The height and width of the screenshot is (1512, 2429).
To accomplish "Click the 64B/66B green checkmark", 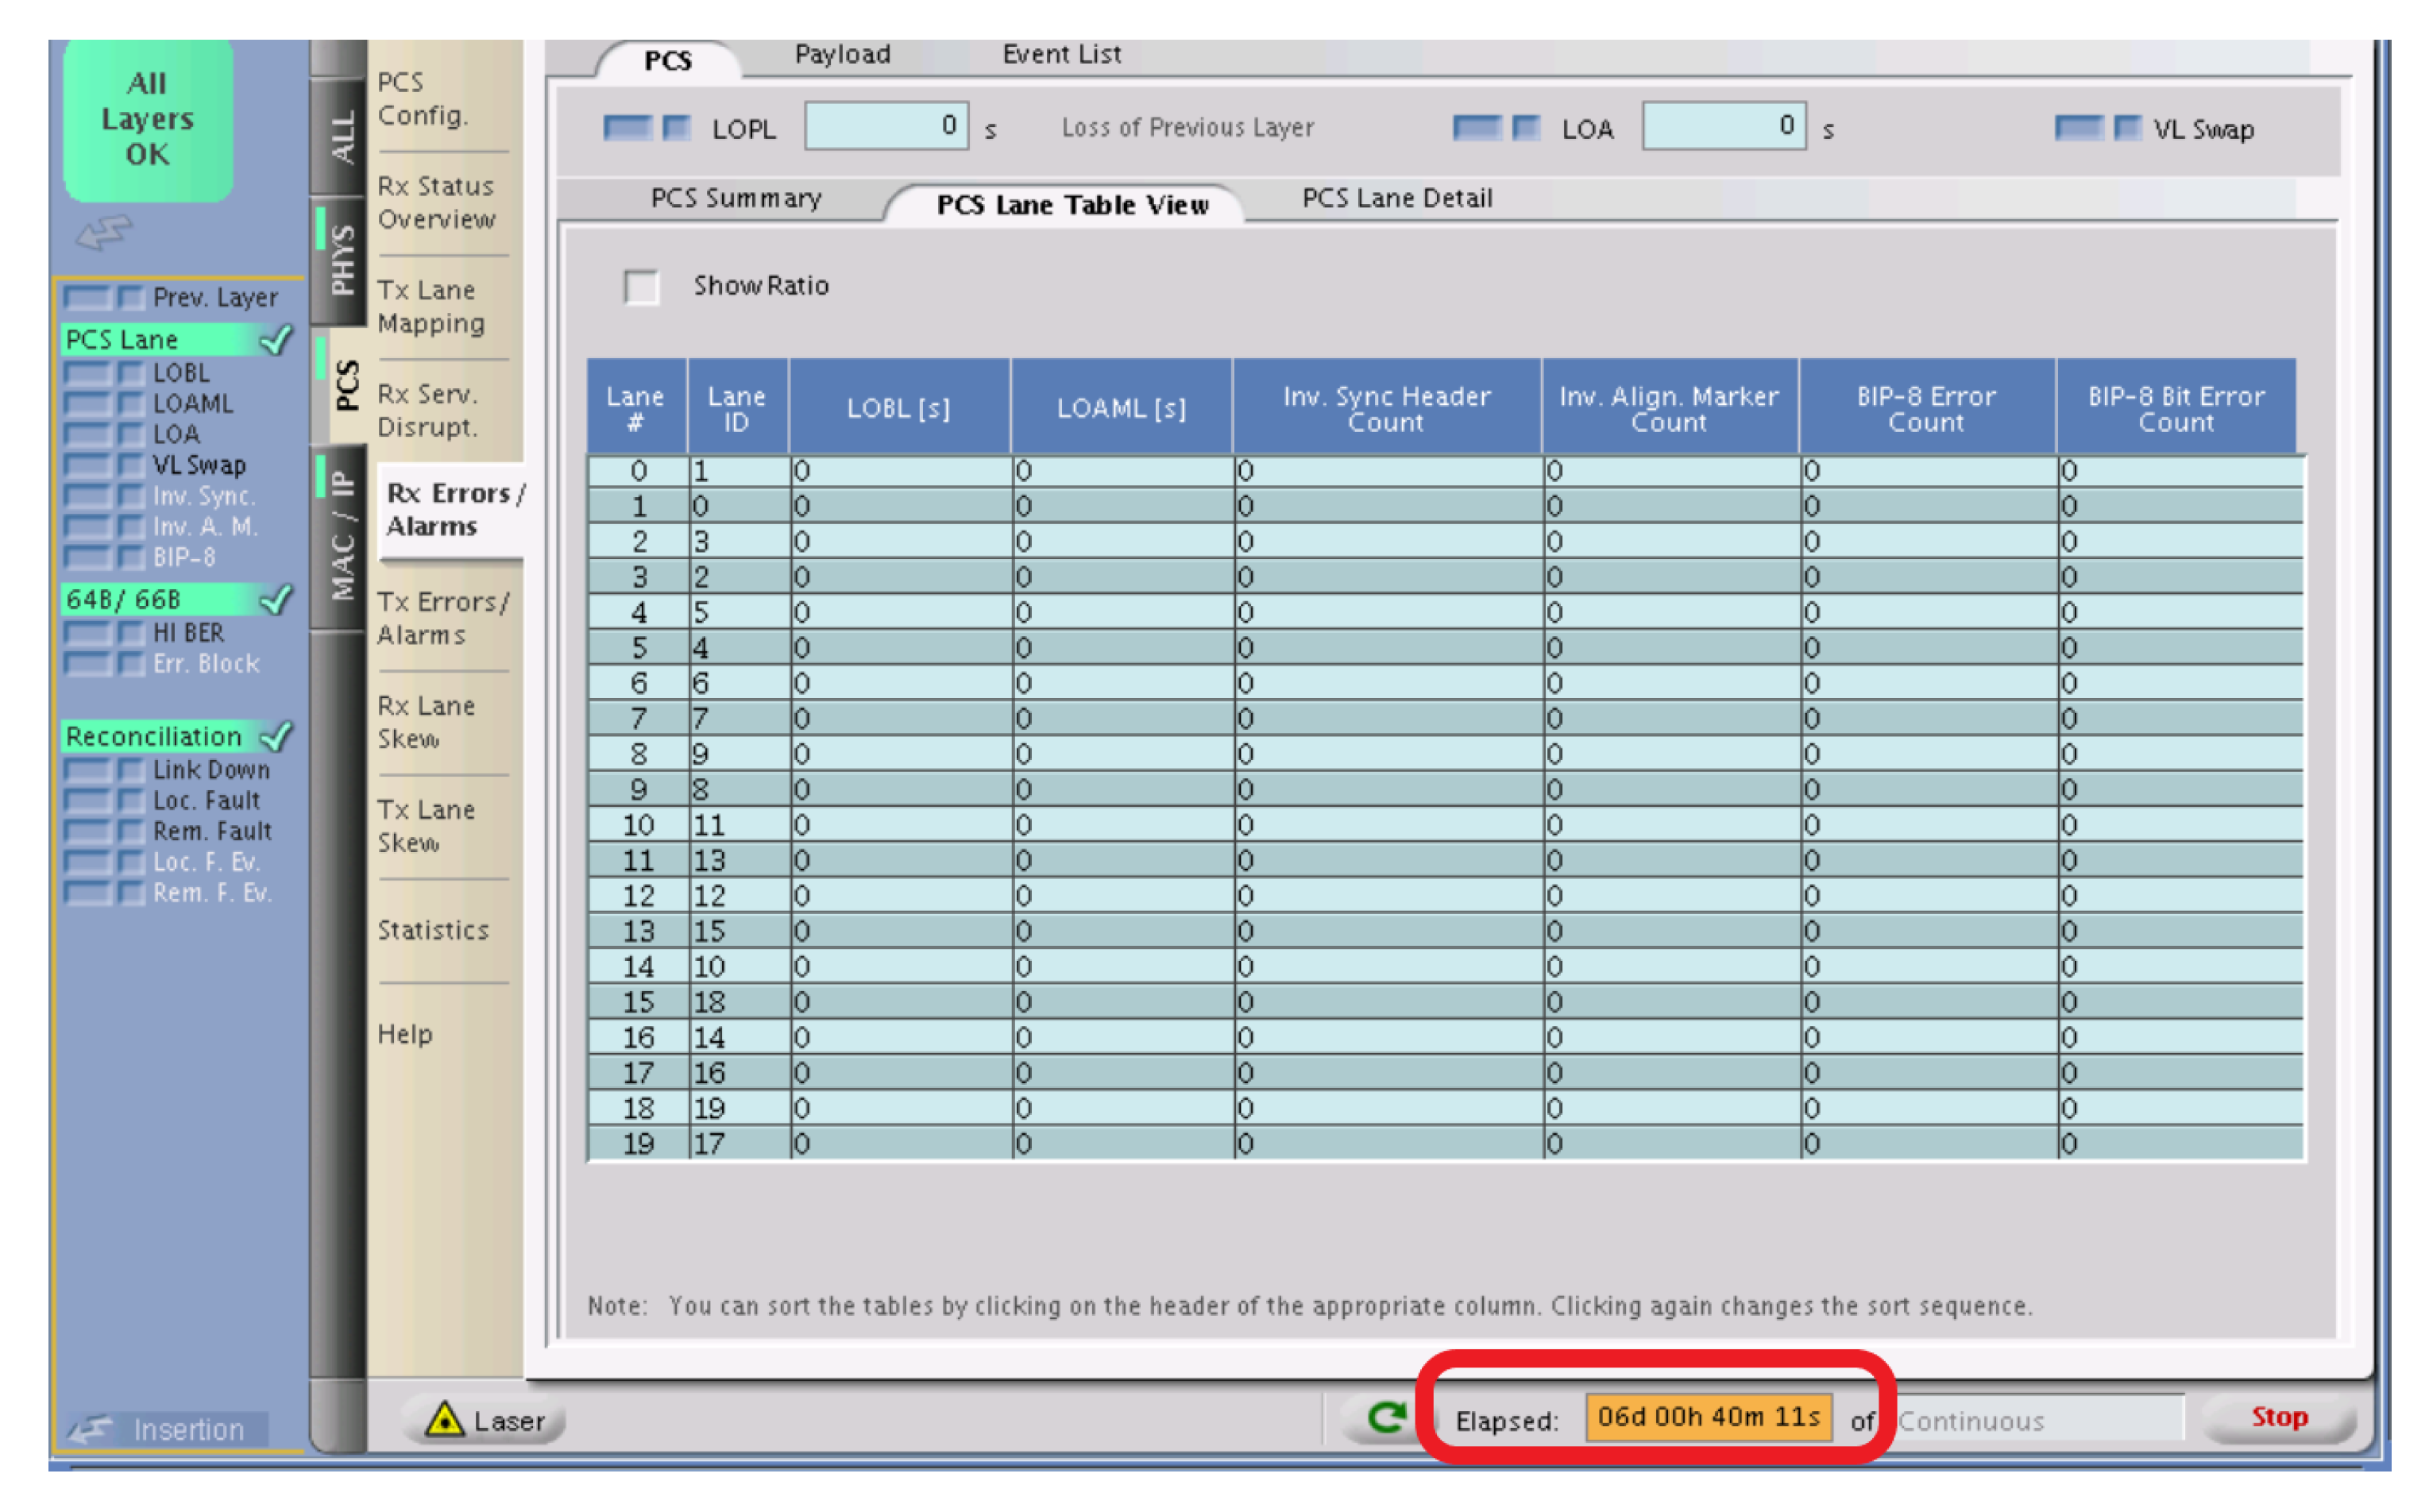I will click(276, 600).
